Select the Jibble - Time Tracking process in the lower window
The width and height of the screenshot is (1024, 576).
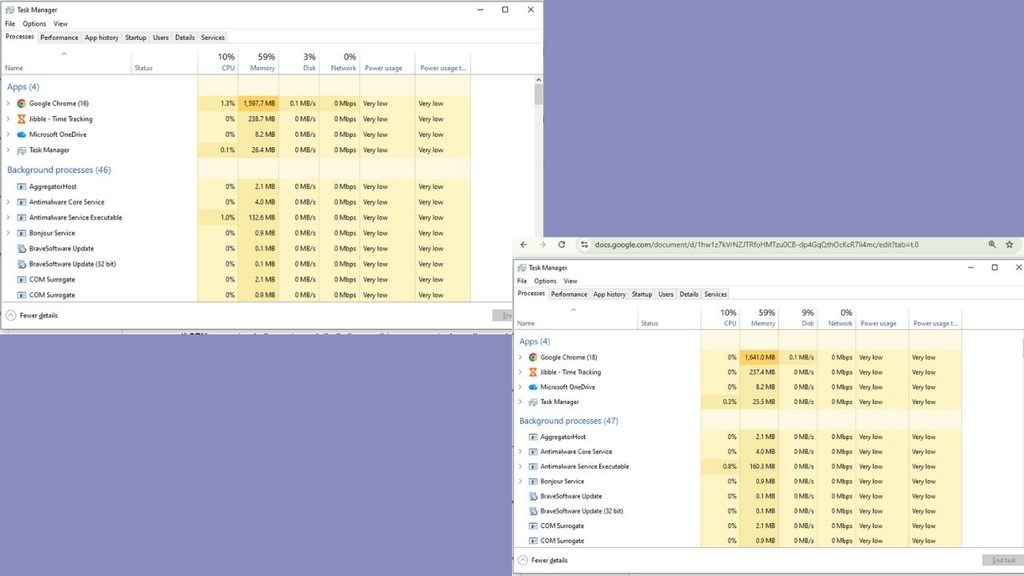click(737, 372)
